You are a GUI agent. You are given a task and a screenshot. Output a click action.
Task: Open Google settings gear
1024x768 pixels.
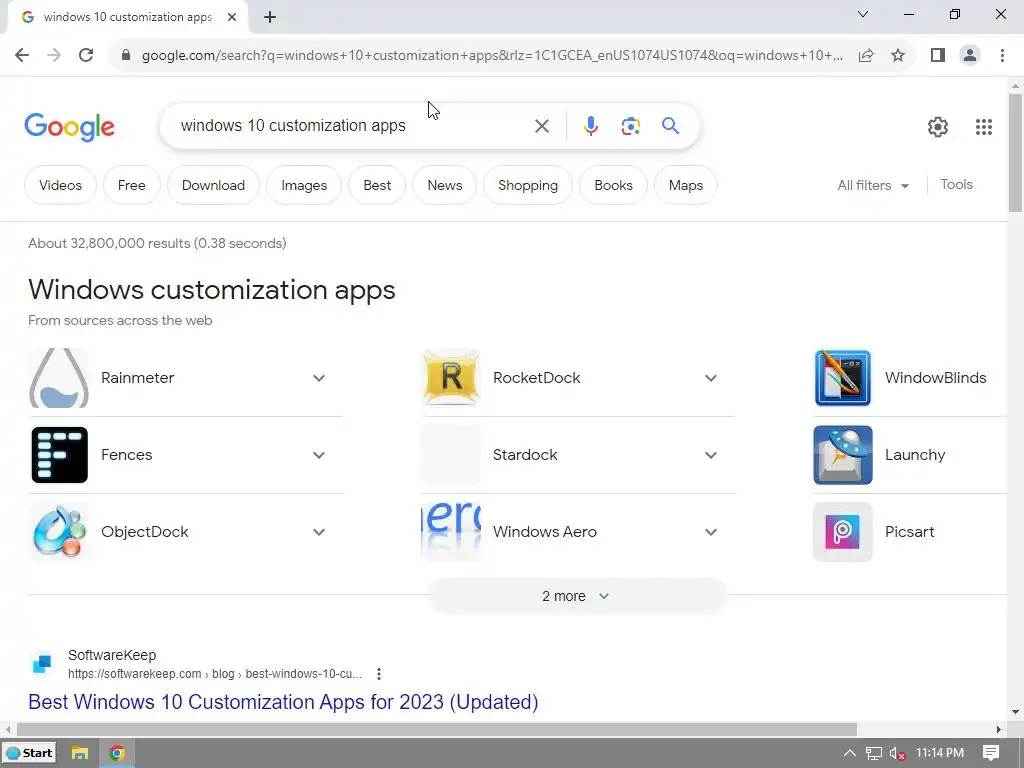pyautogui.click(x=938, y=127)
